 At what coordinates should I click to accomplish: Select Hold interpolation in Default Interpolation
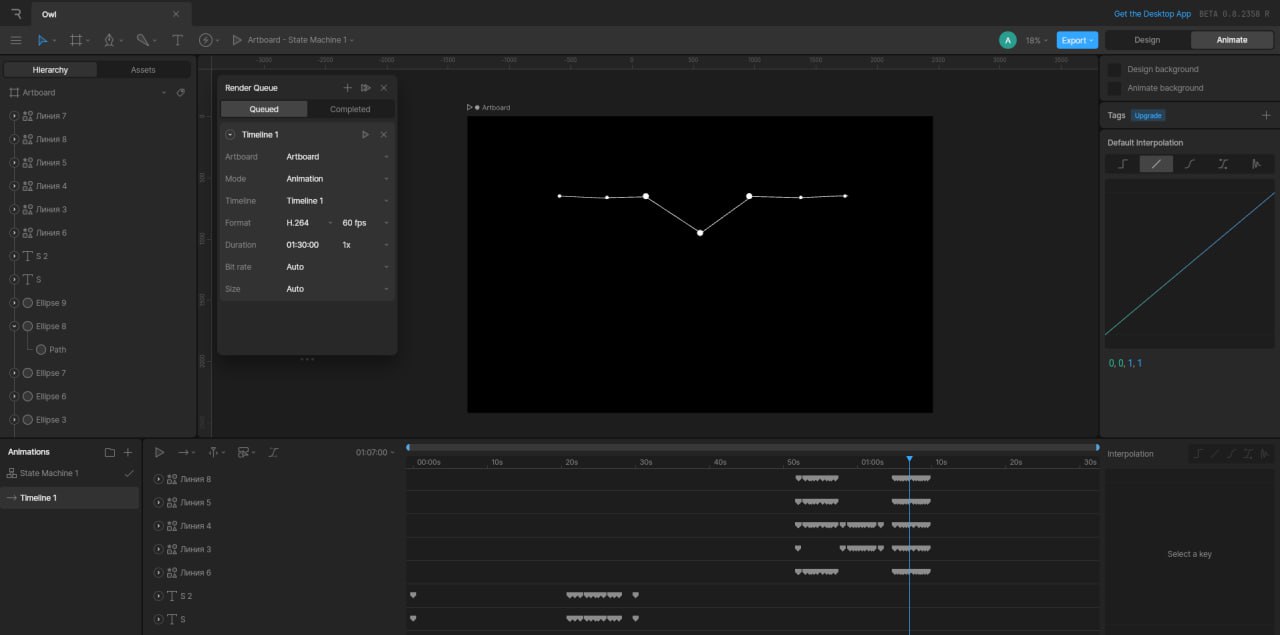(1123, 164)
